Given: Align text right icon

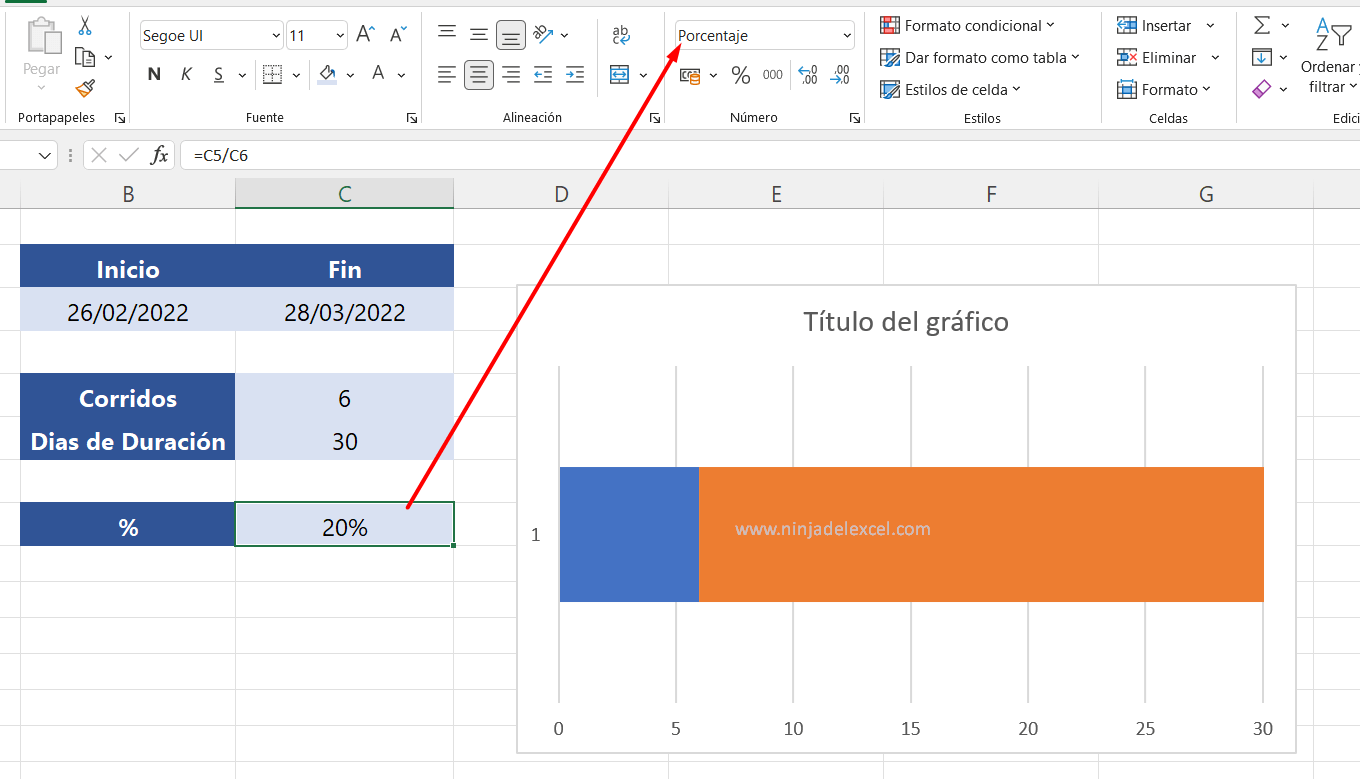Looking at the screenshot, I should pyautogui.click(x=511, y=74).
